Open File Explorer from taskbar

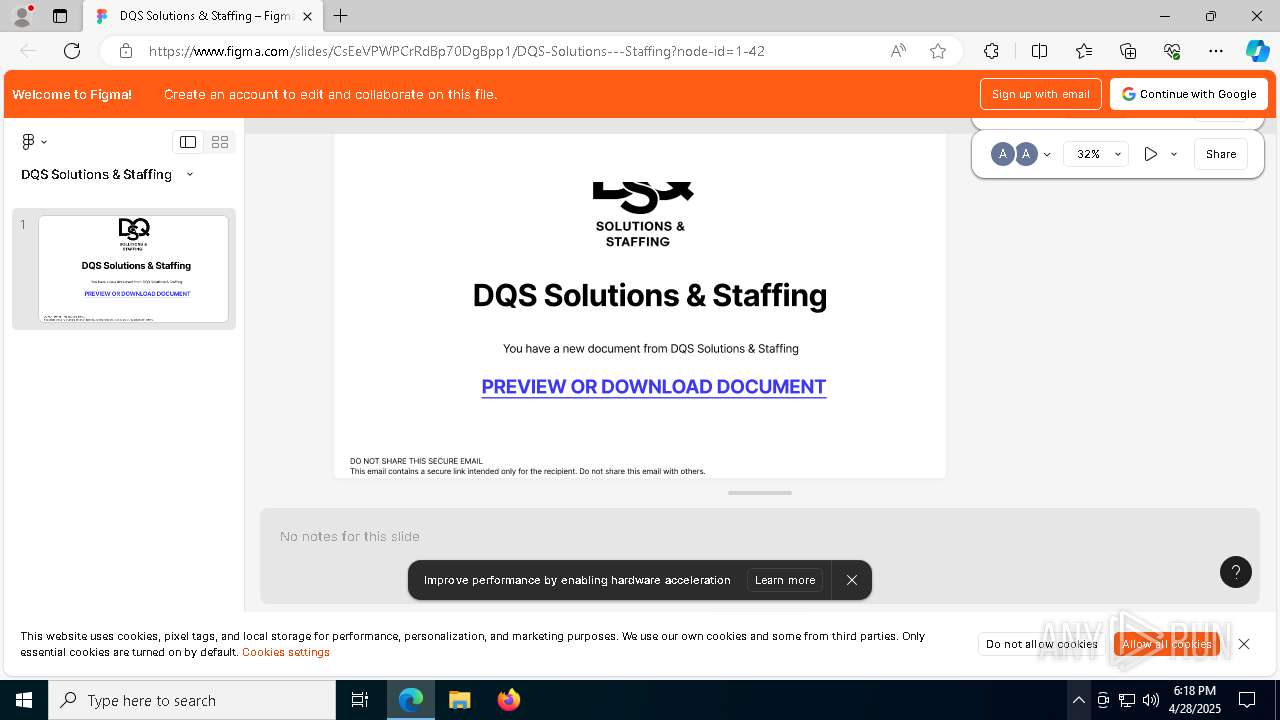click(x=459, y=700)
